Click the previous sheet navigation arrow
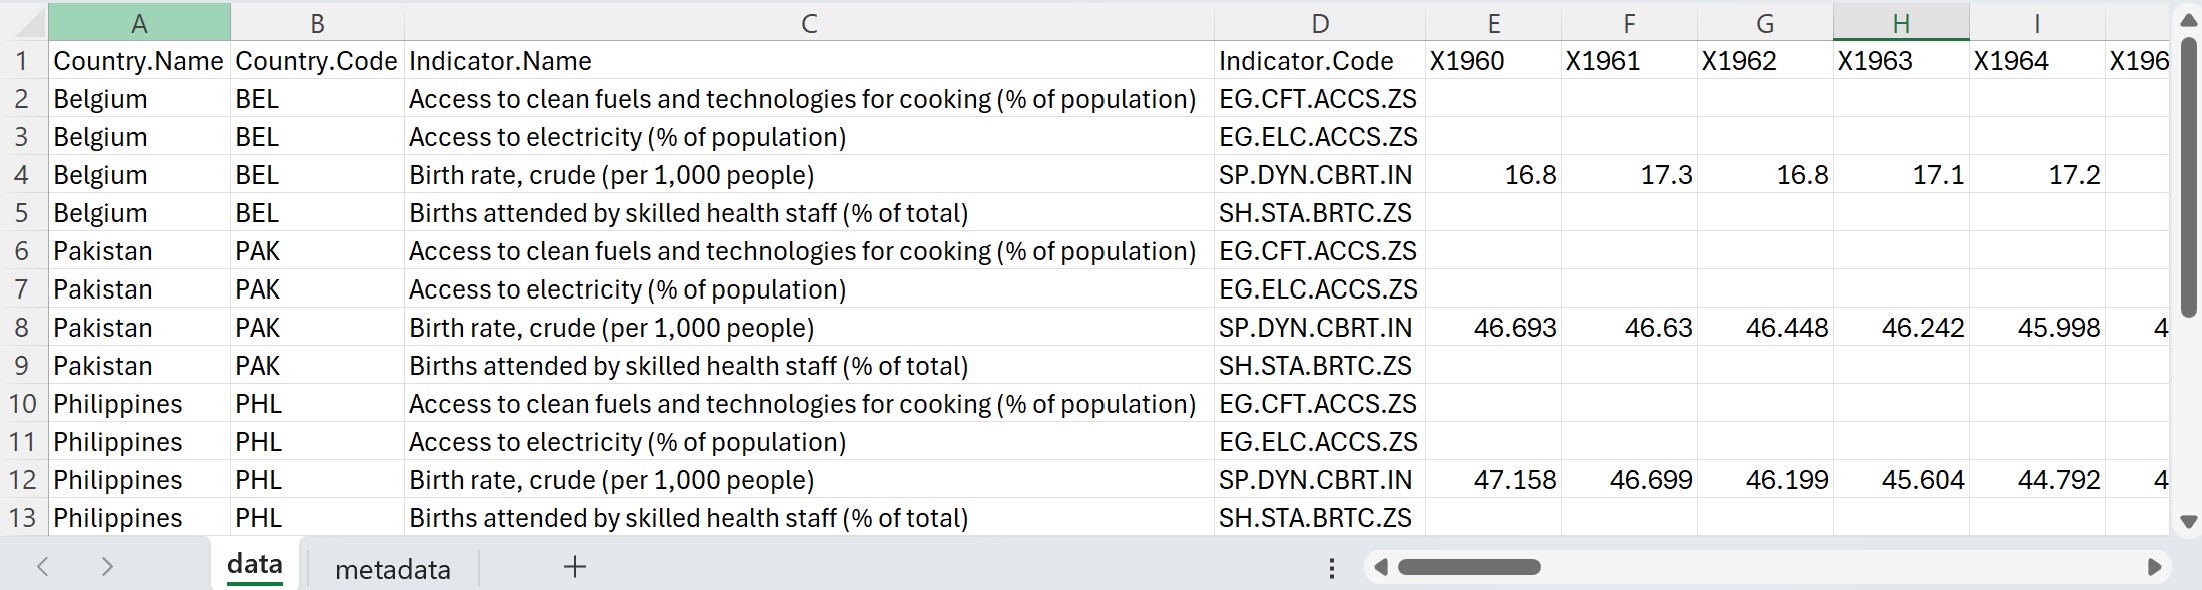The width and height of the screenshot is (2202, 590). pos(42,567)
